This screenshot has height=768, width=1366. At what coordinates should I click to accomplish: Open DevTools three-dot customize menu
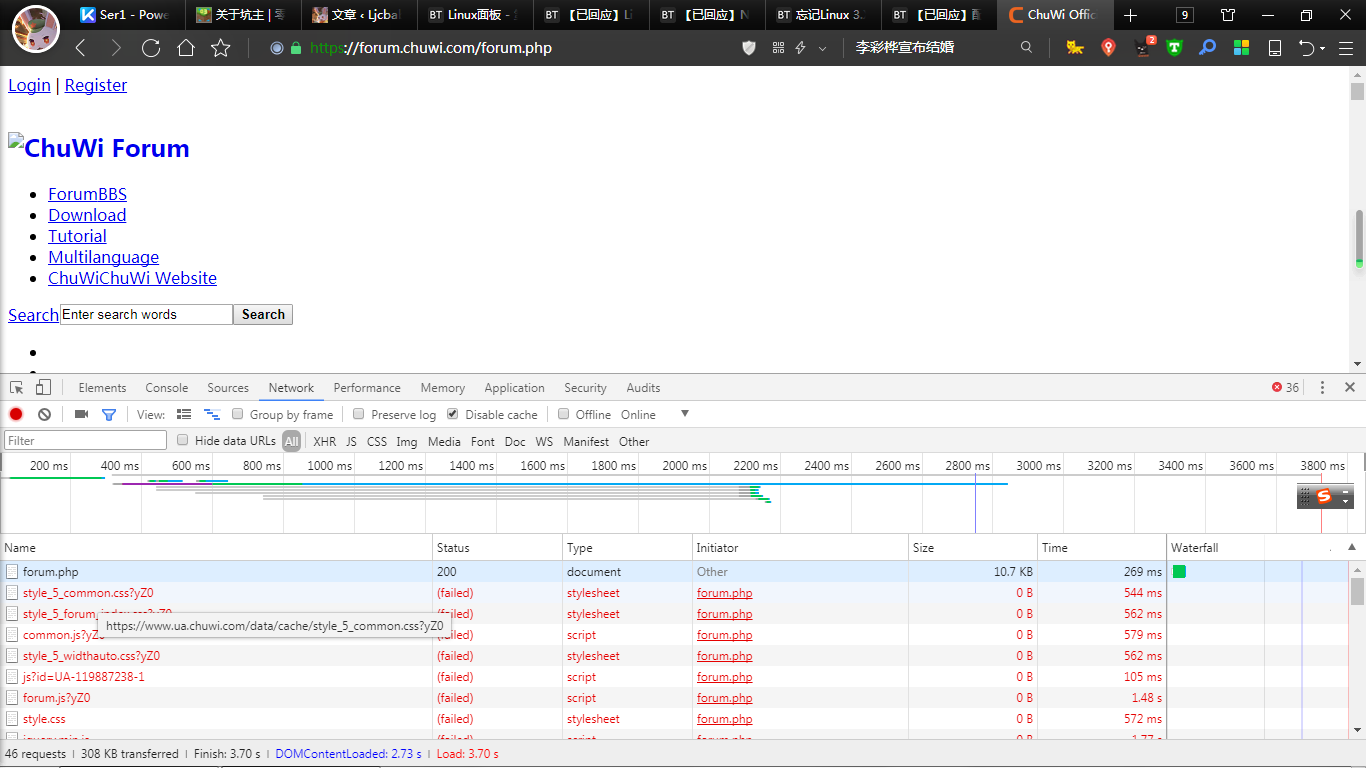tap(1322, 387)
